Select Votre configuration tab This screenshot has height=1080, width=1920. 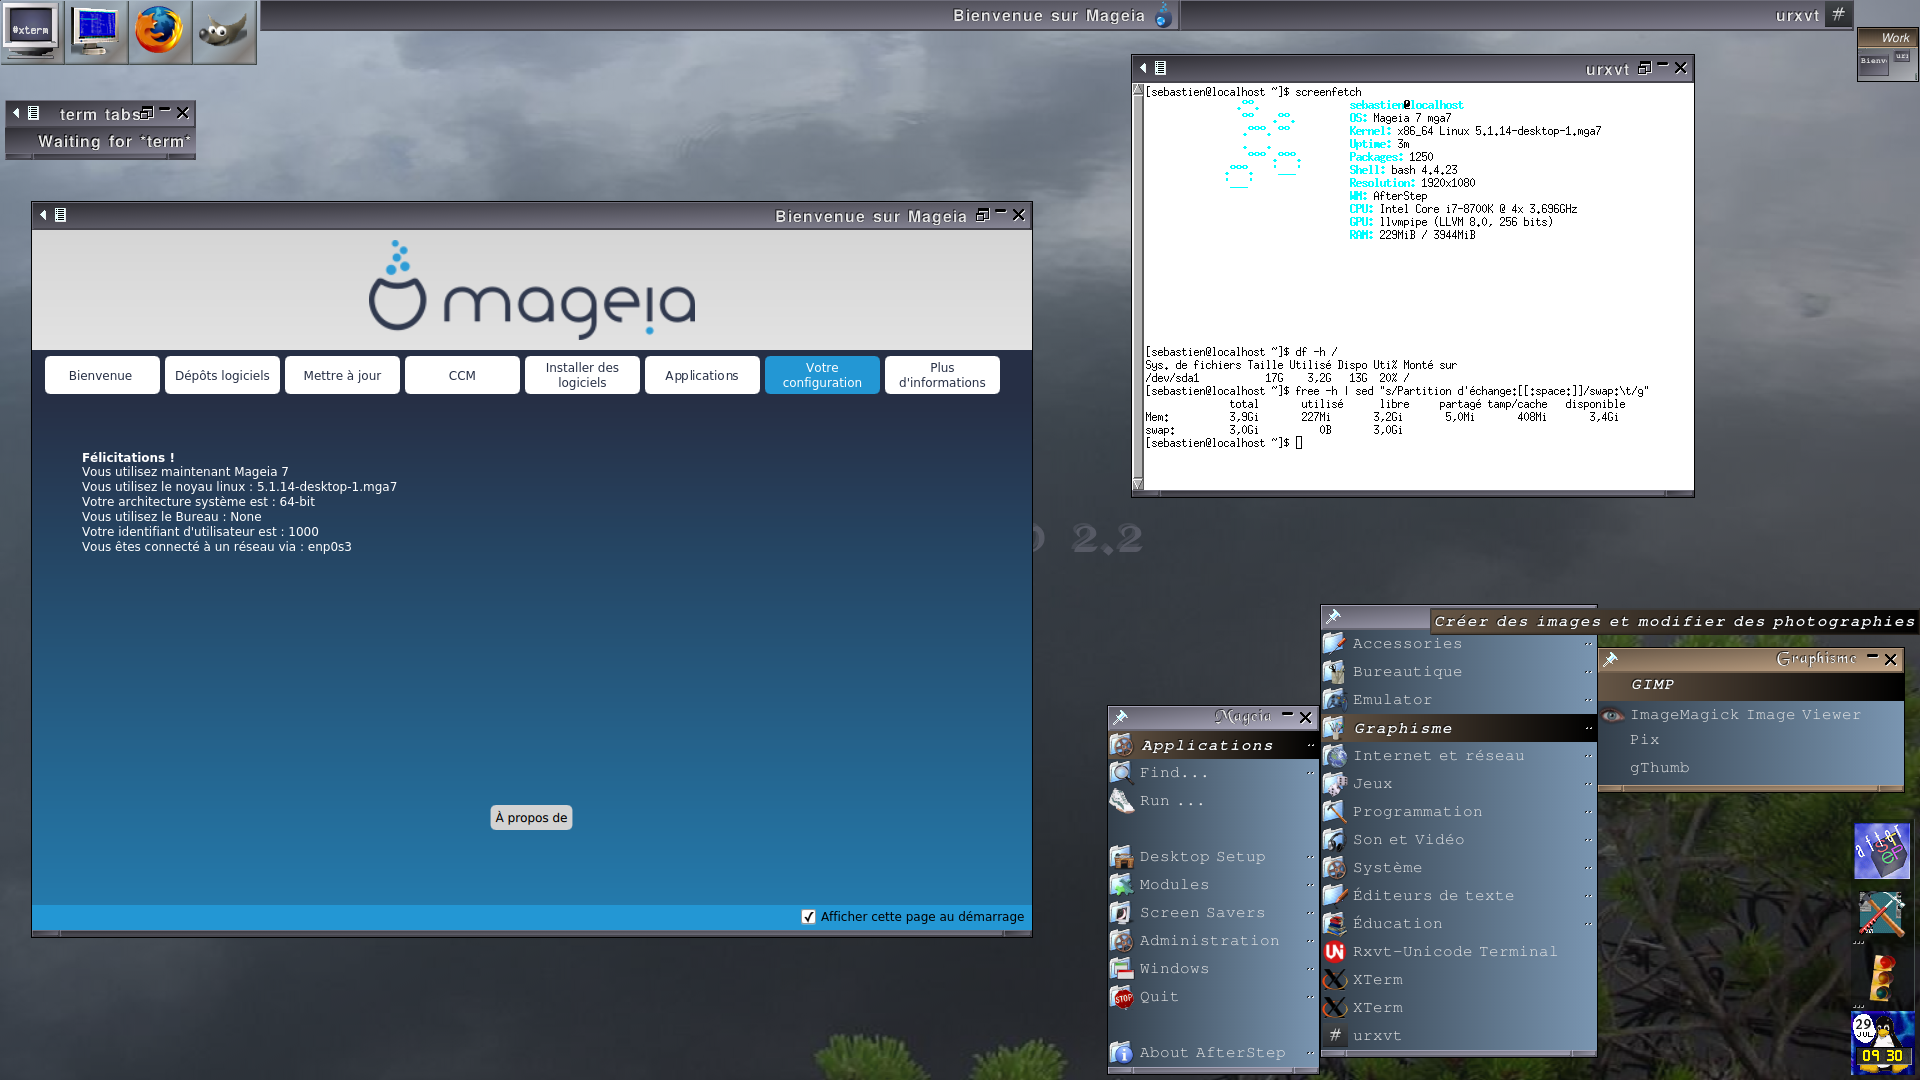coord(822,375)
